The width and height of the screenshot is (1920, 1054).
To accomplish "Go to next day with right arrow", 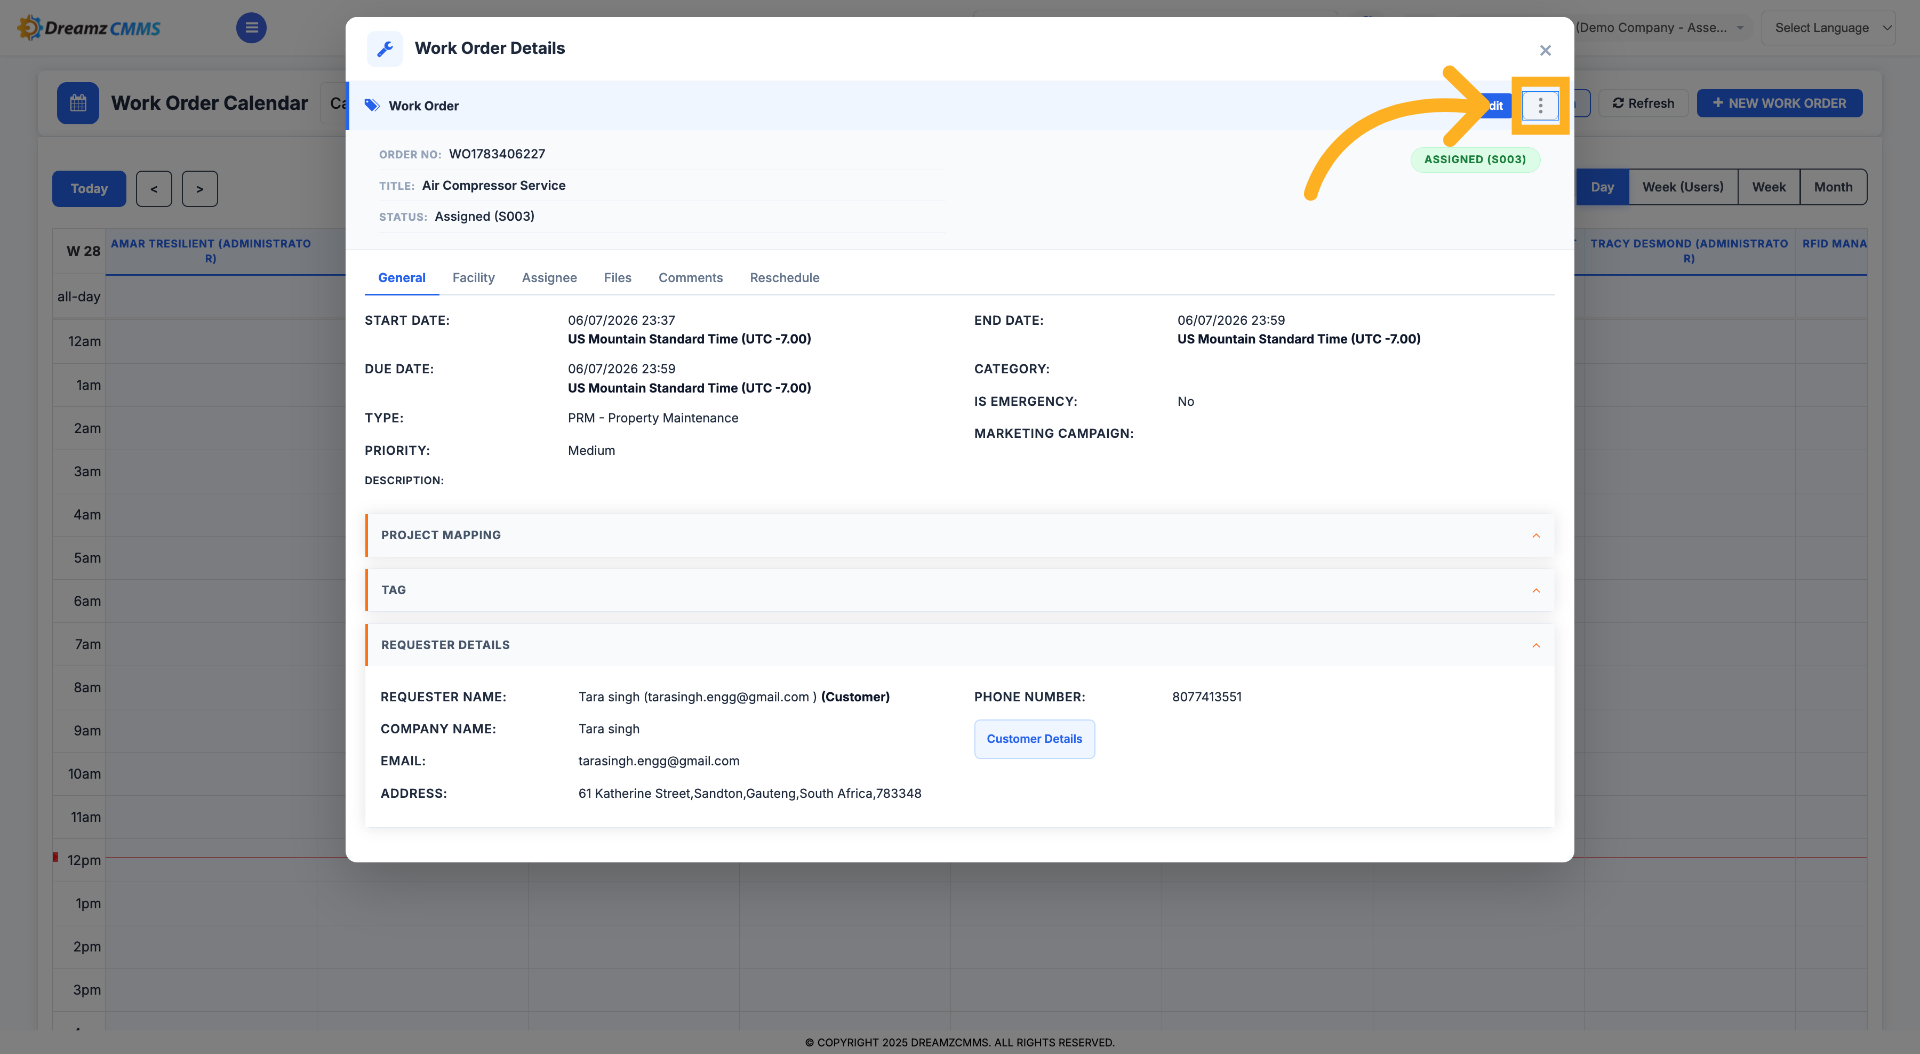I will pyautogui.click(x=200, y=189).
